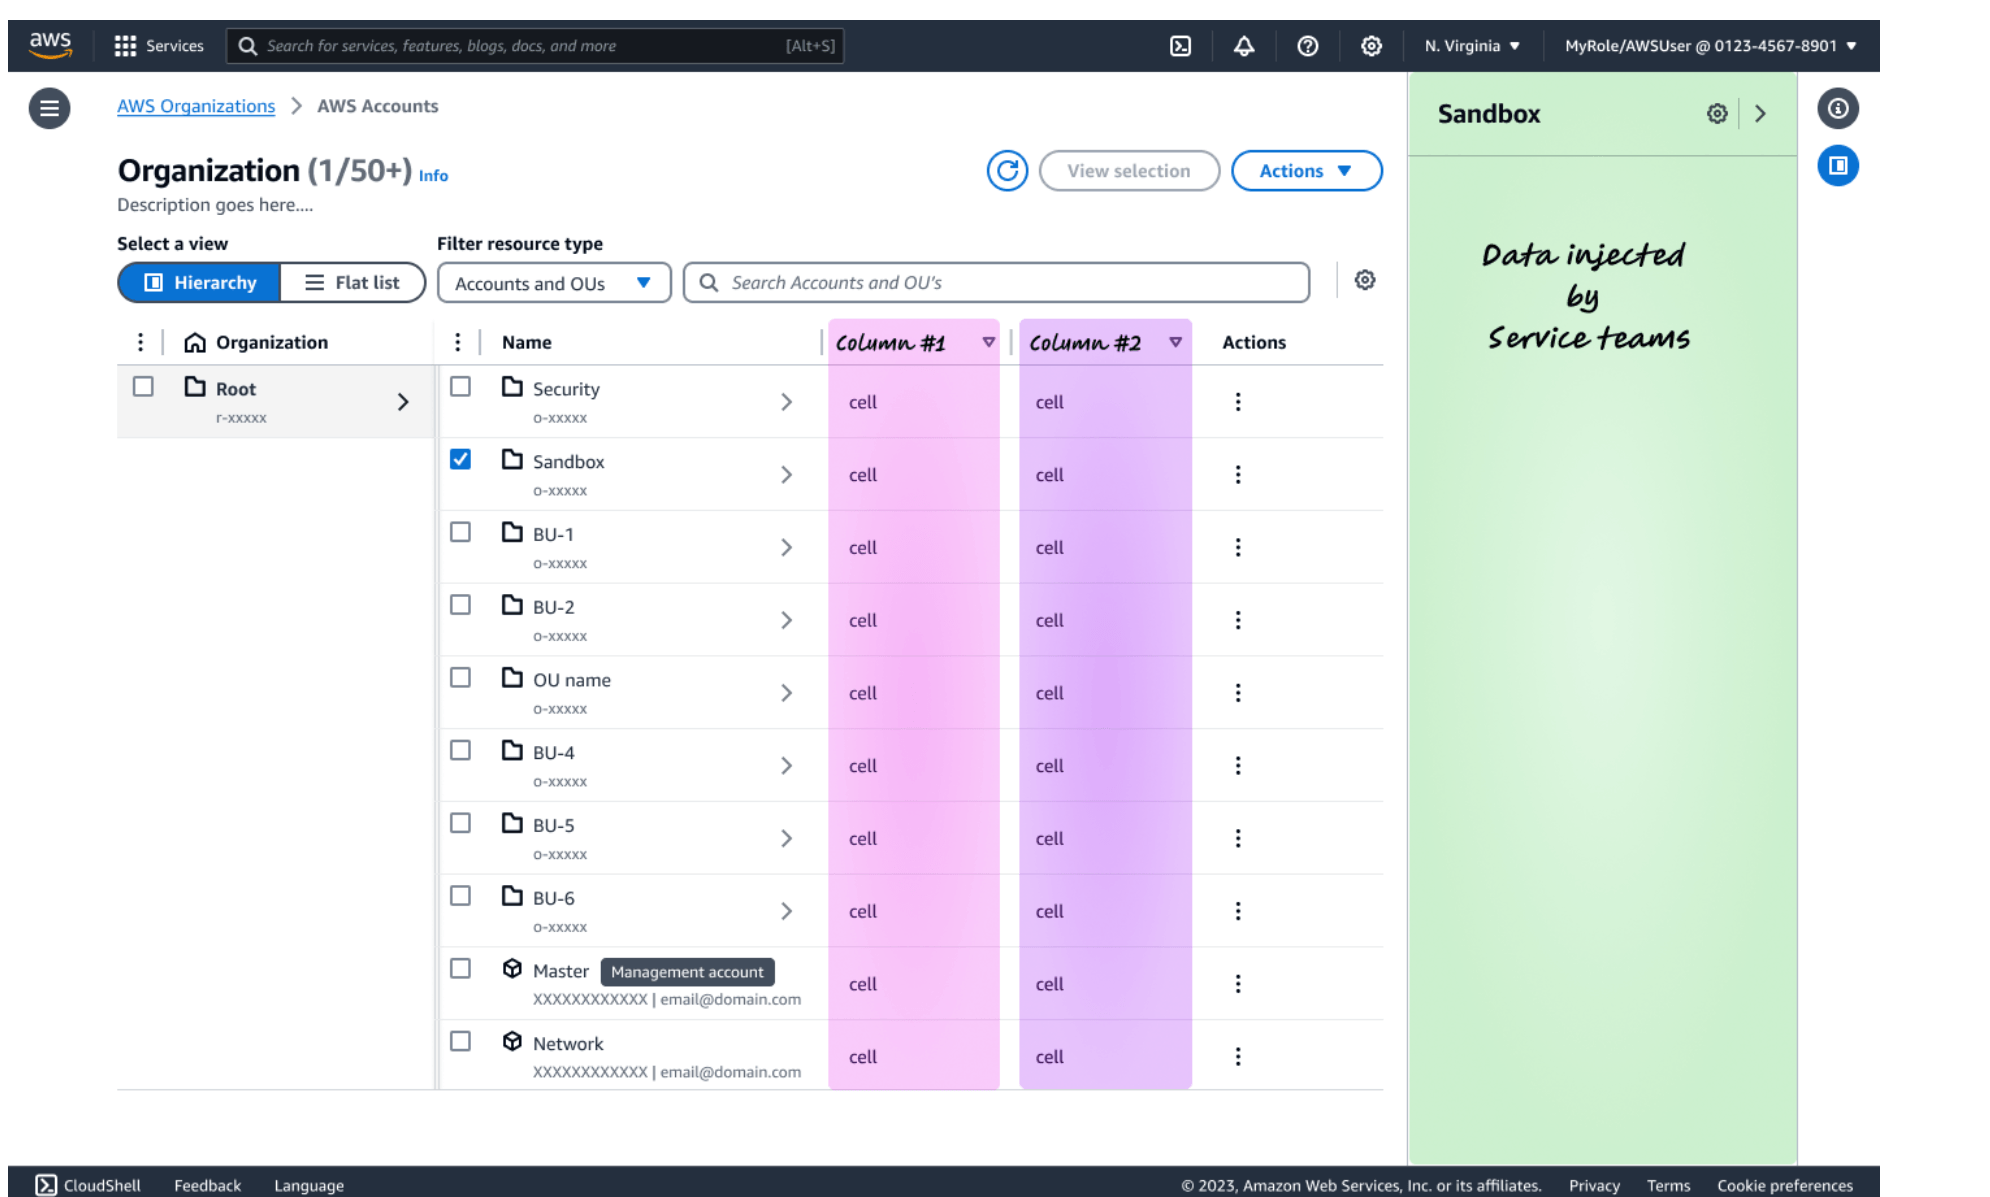The image size is (1990, 1197).
Task: Collapse the Sandbox side panel arrow
Action: (x=1761, y=114)
